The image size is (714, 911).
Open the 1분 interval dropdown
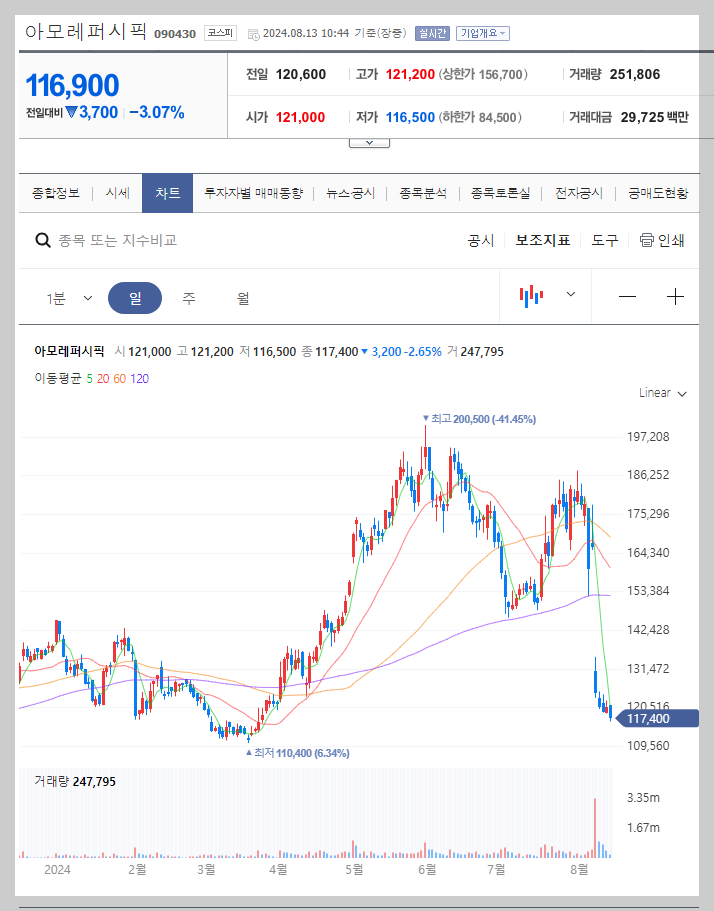(66, 298)
